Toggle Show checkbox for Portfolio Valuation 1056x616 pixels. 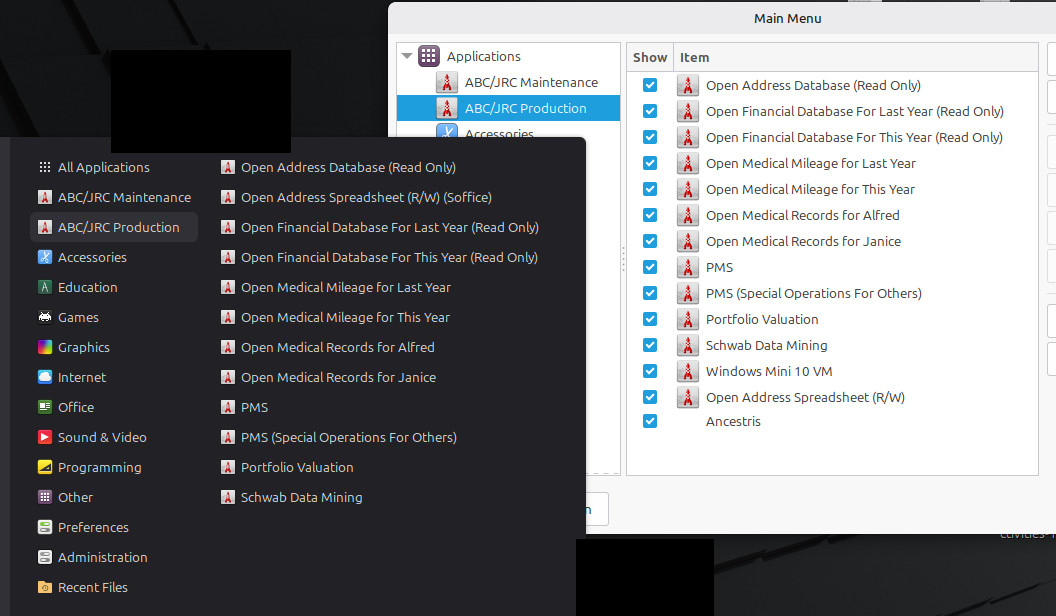click(x=650, y=319)
